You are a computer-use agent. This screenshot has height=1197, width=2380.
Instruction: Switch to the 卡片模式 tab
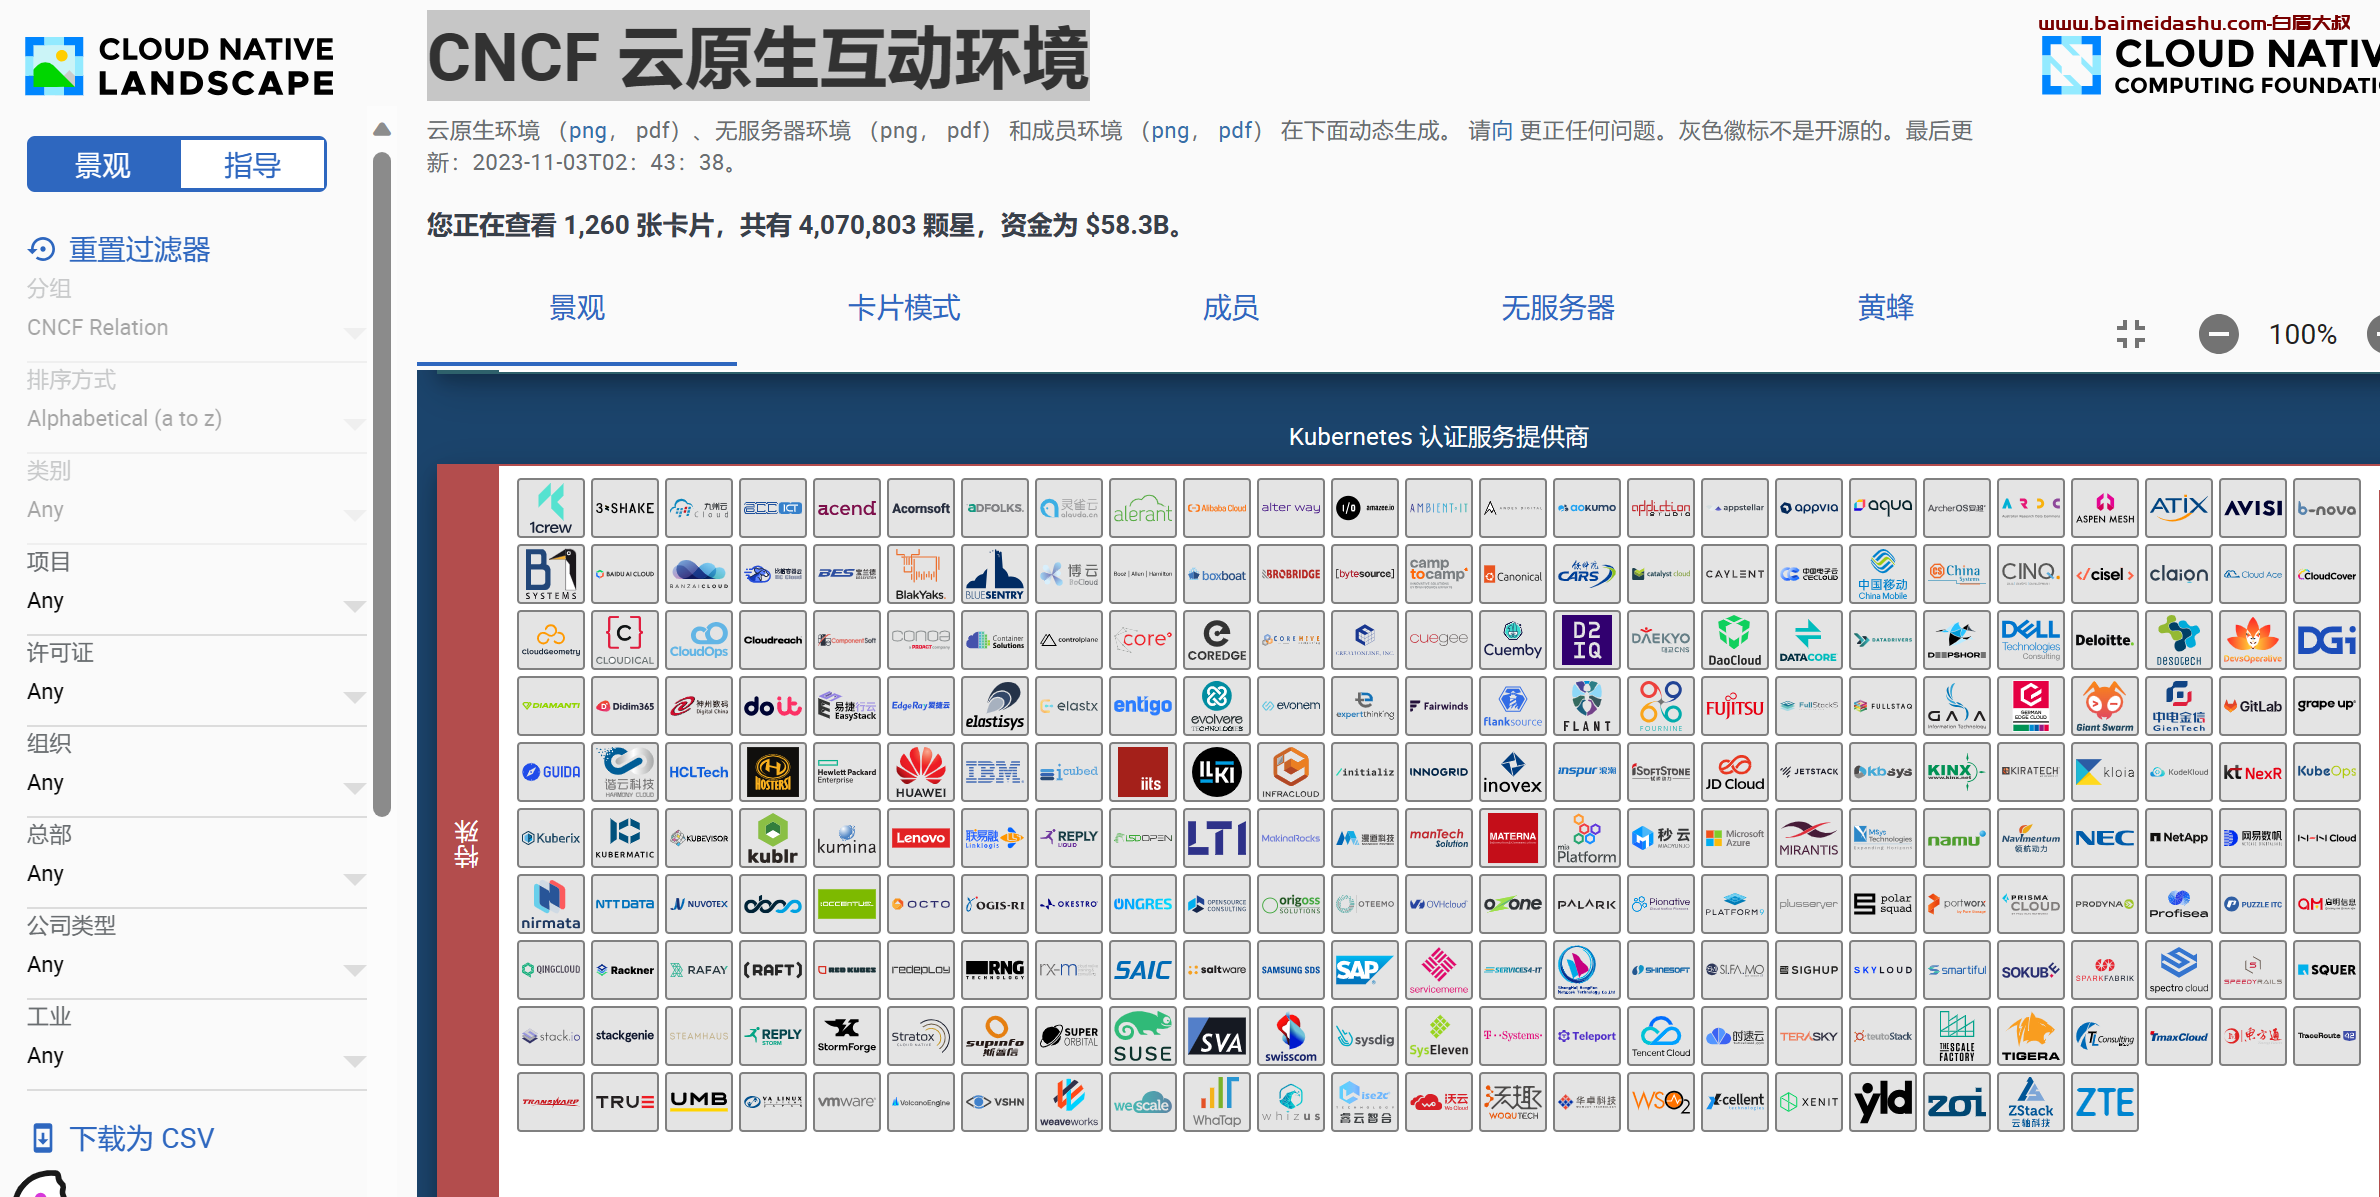[904, 308]
